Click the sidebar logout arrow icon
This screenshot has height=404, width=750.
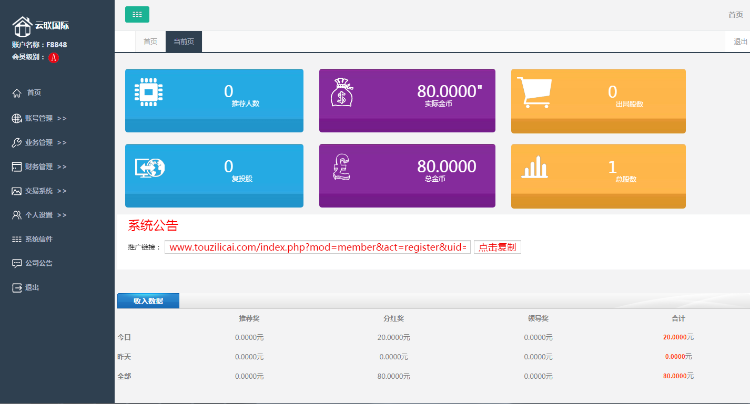coord(17,288)
